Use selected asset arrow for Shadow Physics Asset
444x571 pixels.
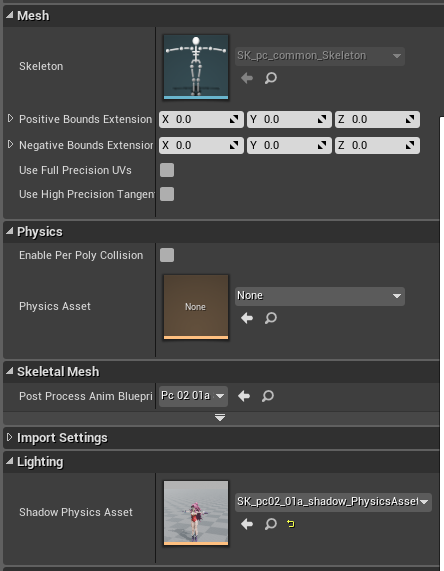(x=247, y=524)
